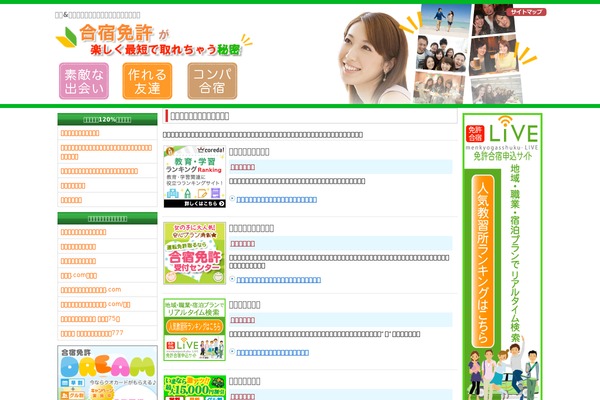Viewport: 600px width, 400px height.
Task: Click the green 120% sidebar section header
Action: 108,119
